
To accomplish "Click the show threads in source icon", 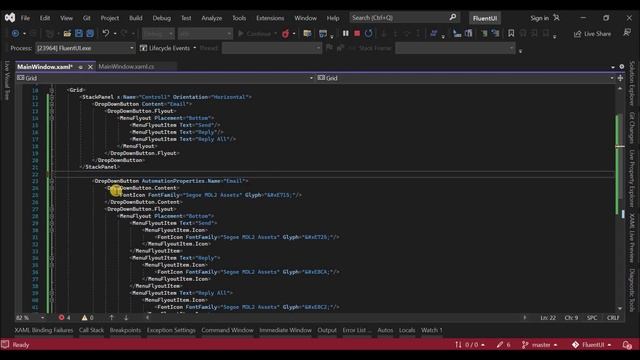I will (433, 33).
